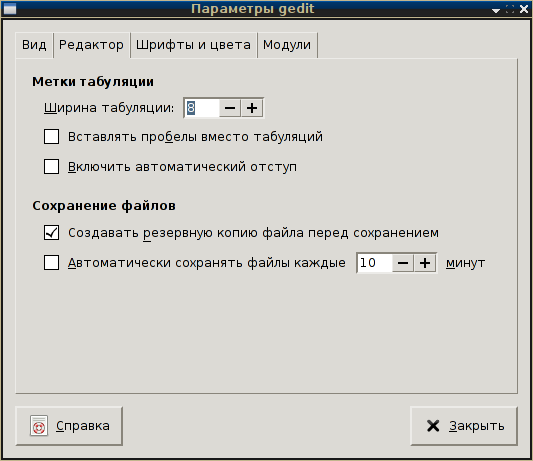Open Справка help button
Viewport: 533px width, 461px height.
click(x=69, y=426)
